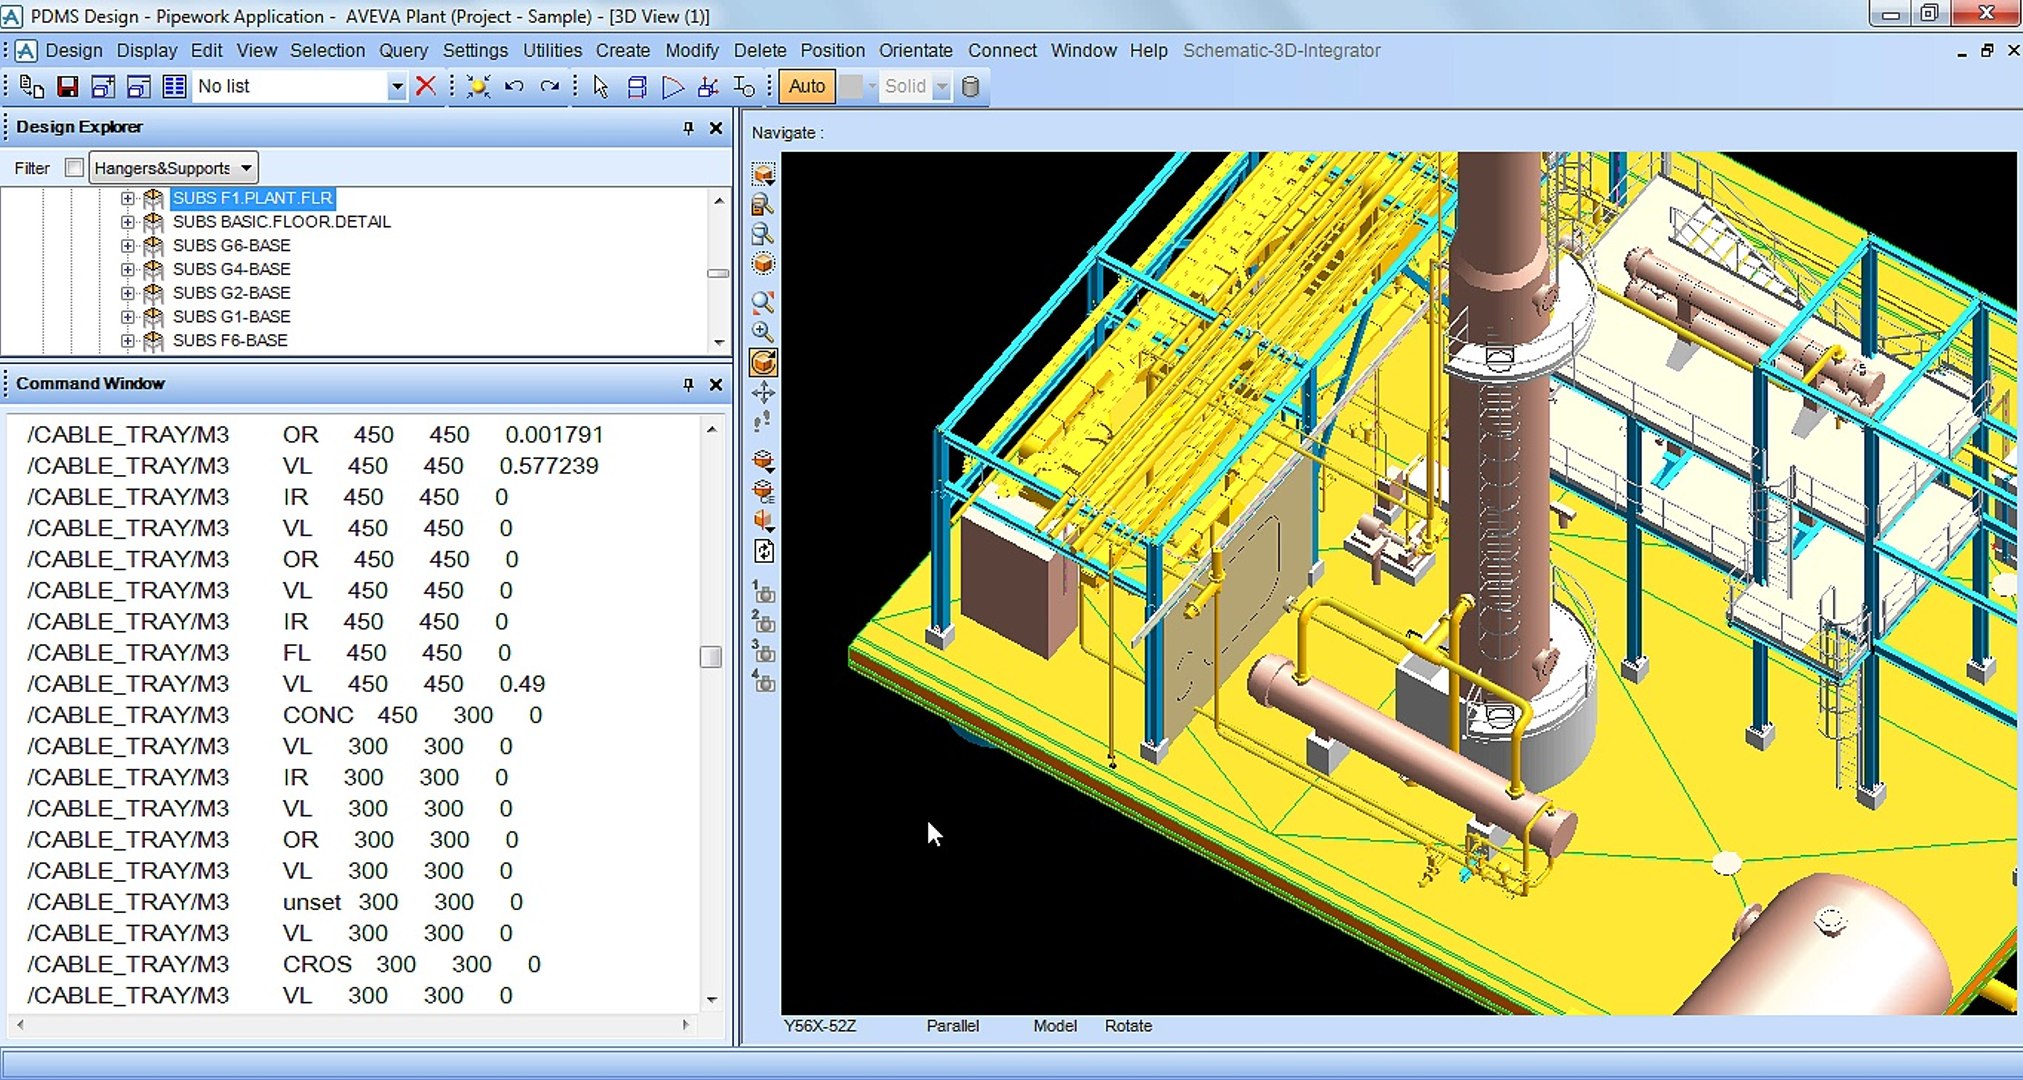The height and width of the screenshot is (1080, 2023).
Task: Click the Y56X-52Z view direction label
Action: coord(820,1026)
